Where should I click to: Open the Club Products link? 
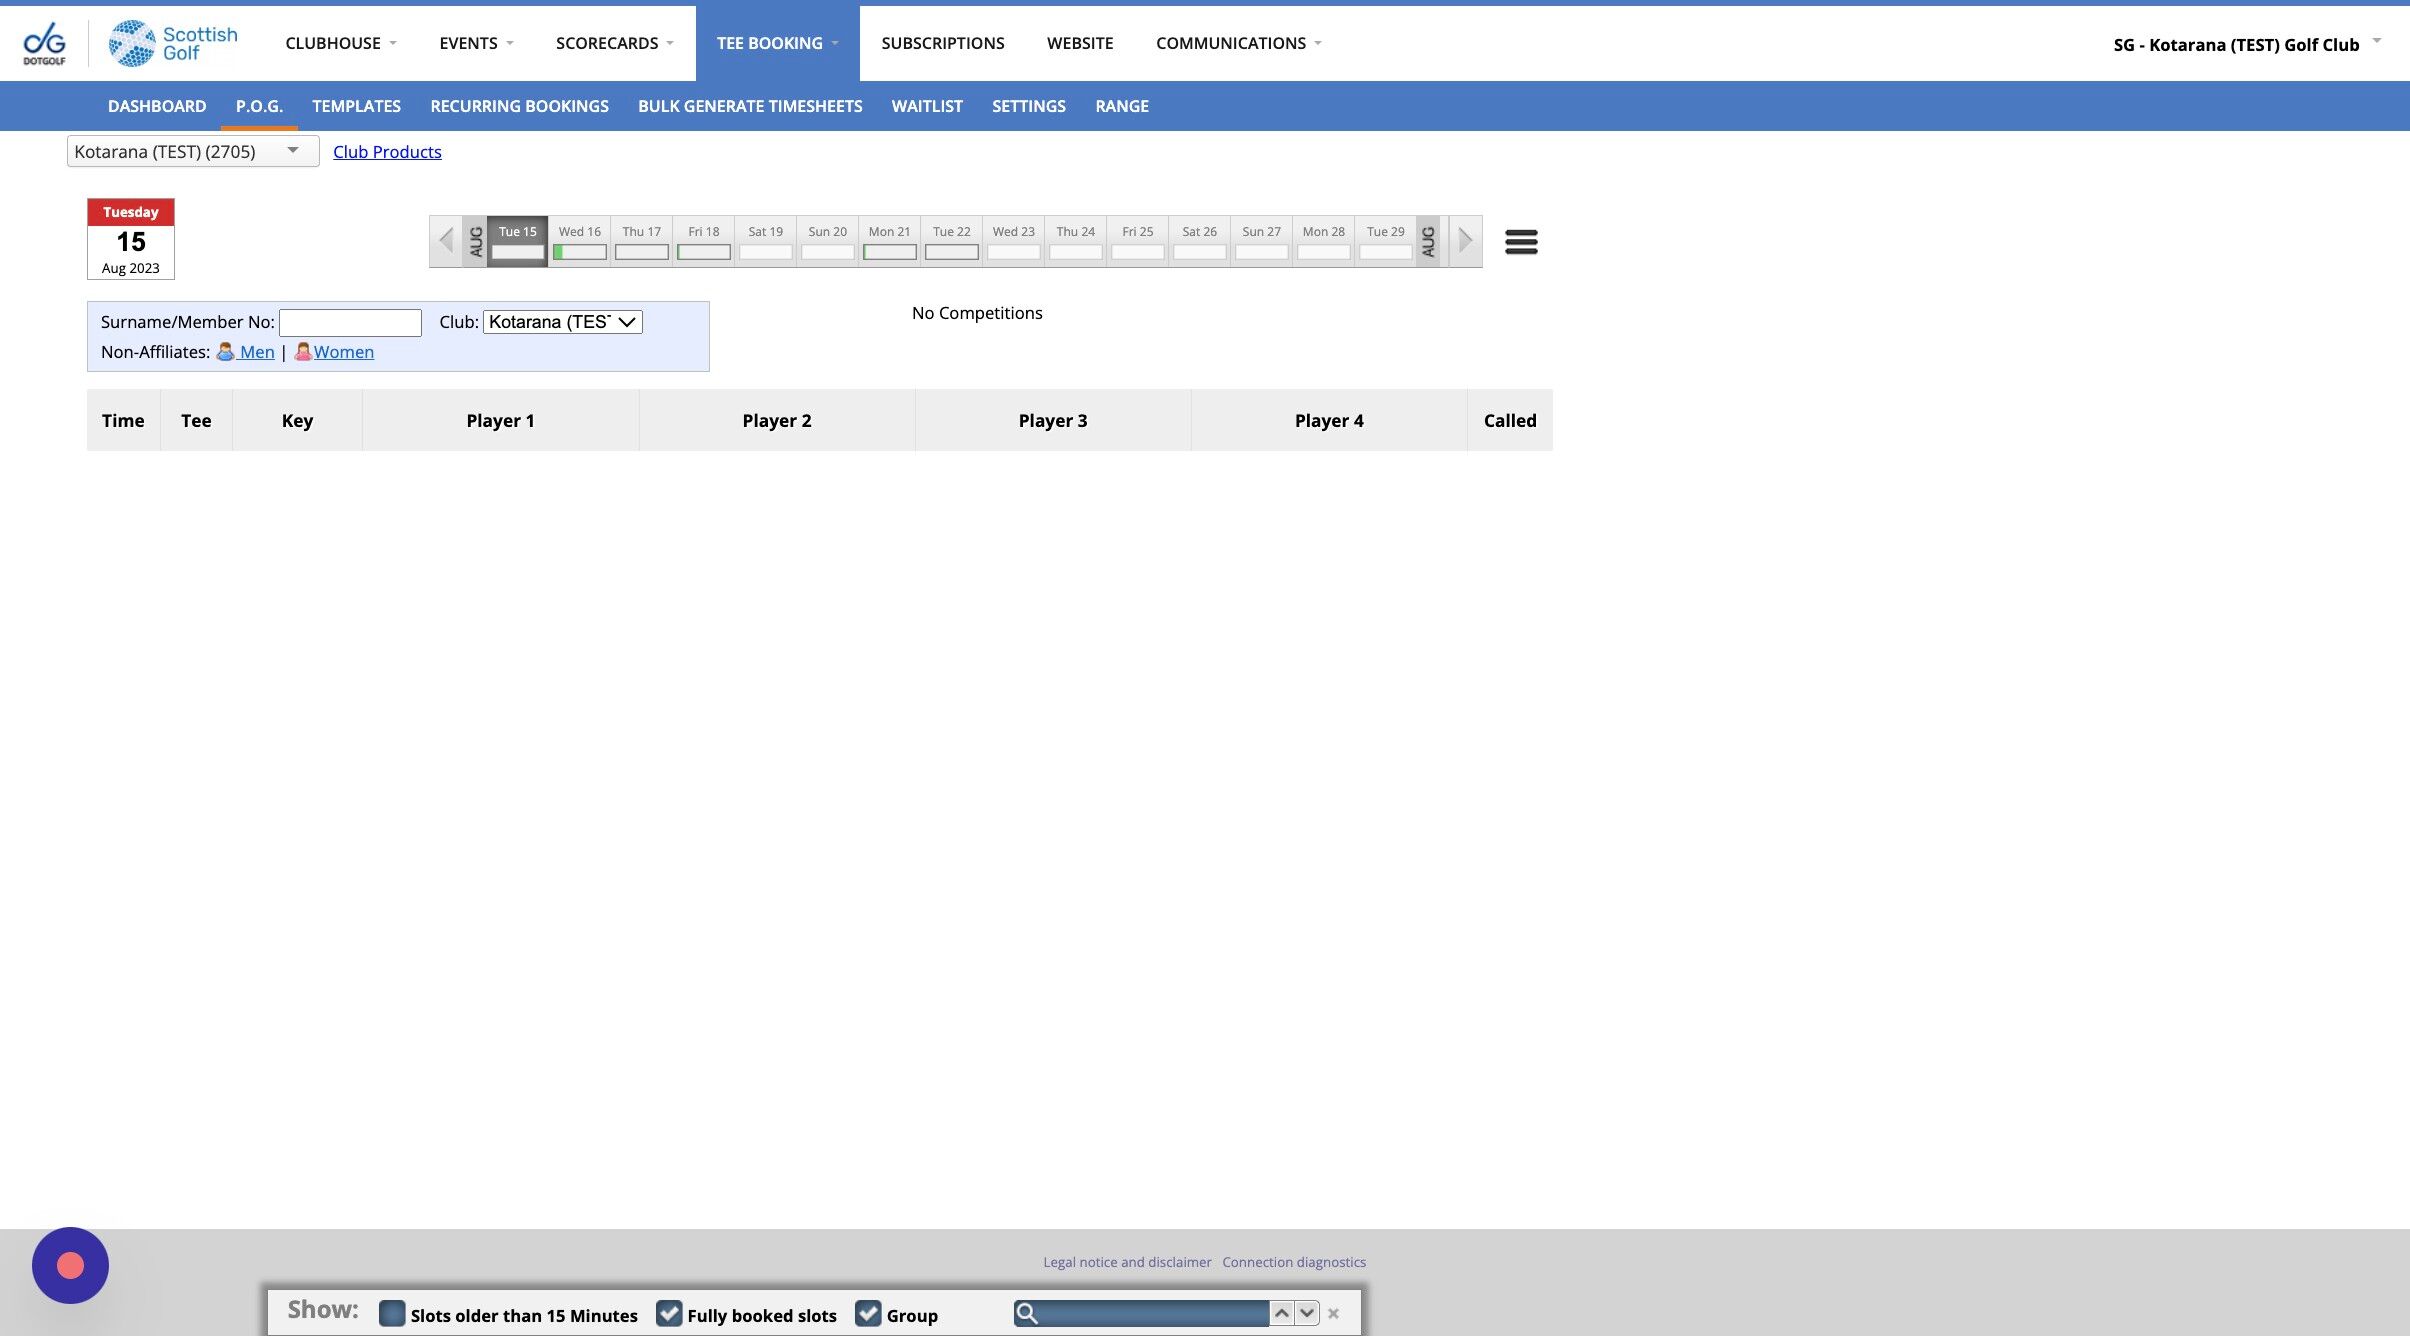(387, 152)
